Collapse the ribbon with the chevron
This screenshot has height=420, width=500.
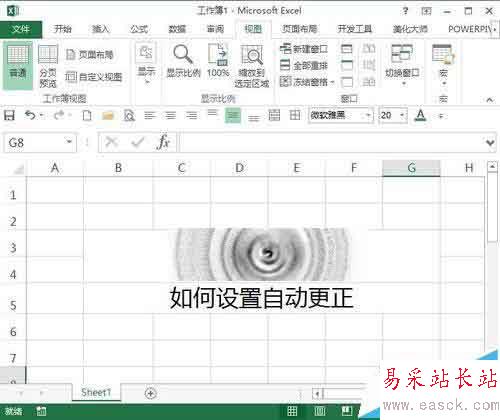pos(489,99)
